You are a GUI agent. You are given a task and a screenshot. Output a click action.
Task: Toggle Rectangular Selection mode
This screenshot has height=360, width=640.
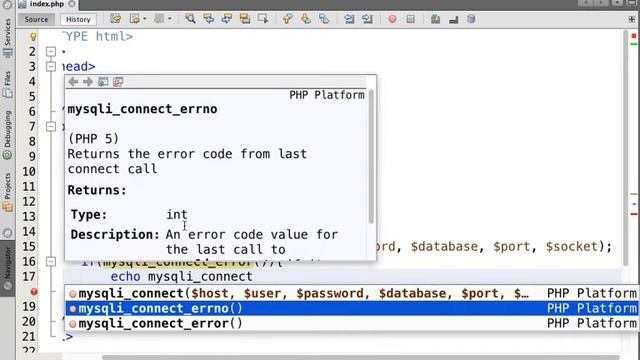tap(263, 19)
